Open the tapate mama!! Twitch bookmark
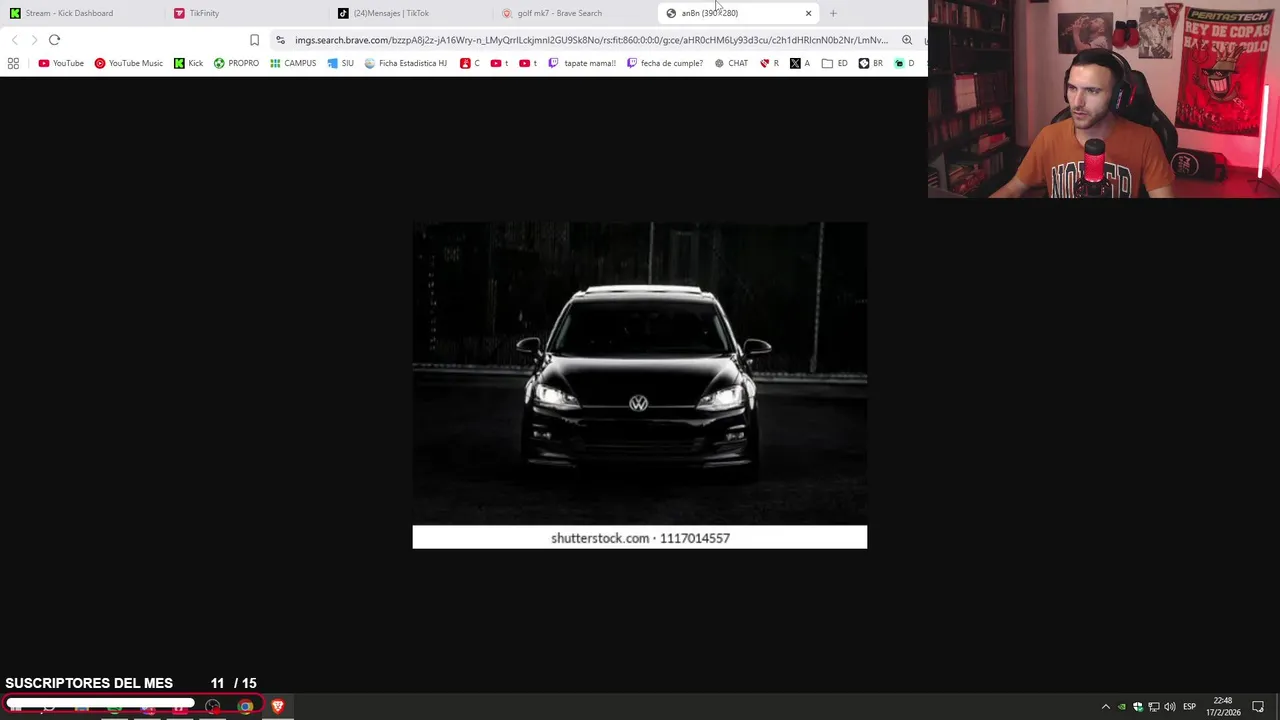Screen dimensions: 1280x720 [582, 63]
